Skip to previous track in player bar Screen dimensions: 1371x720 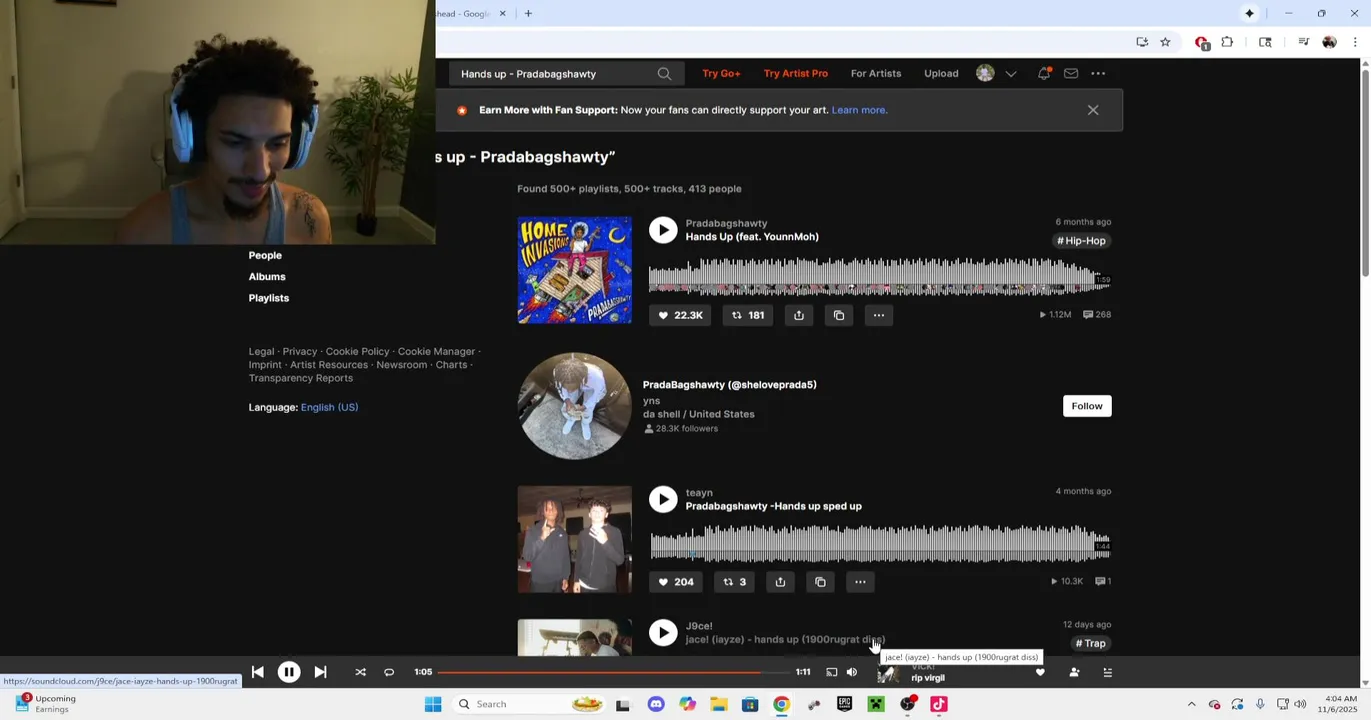tap(257, 672)
